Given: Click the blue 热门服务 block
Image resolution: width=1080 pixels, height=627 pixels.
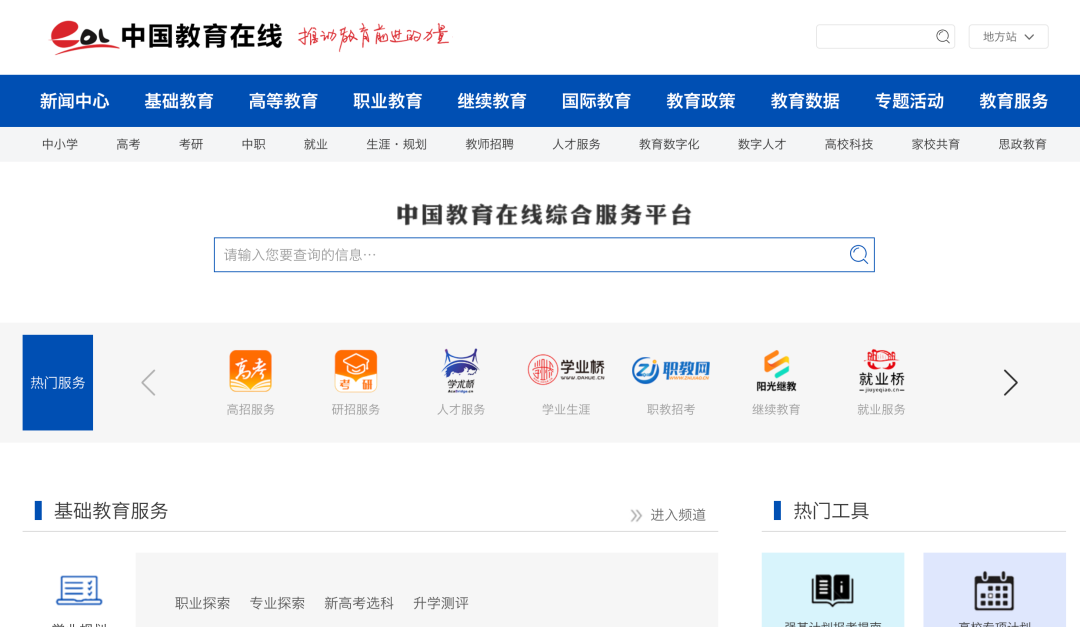Looking at the screenshot, I should click(58, 382).
